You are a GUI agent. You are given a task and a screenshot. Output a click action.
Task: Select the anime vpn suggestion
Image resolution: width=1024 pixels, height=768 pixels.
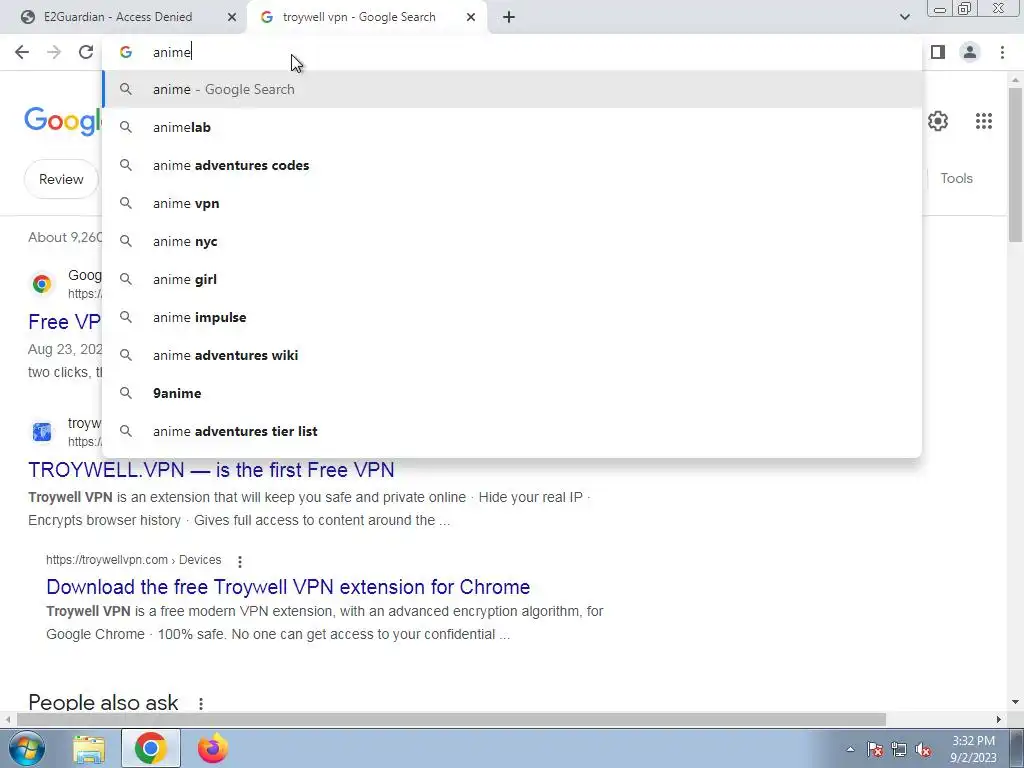(x=513, y=203)
